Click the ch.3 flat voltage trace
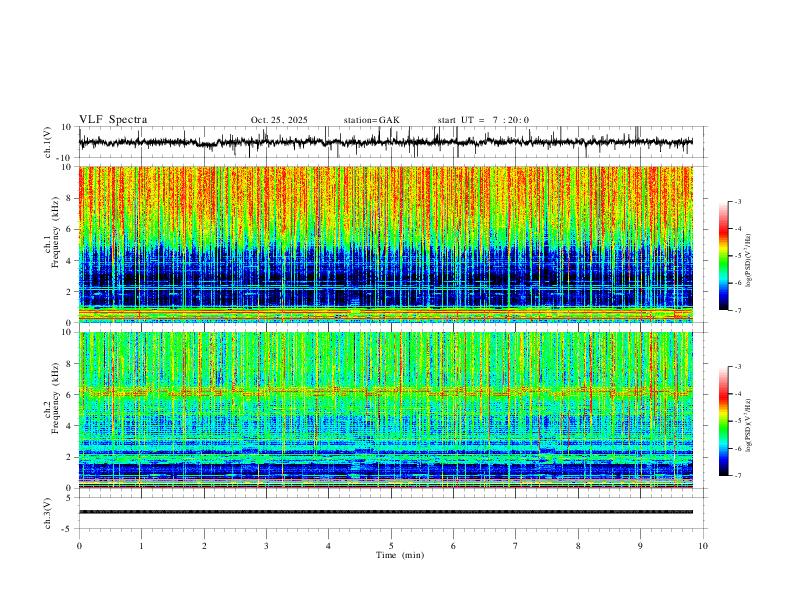The width and height of the screenshot is (792, 612). (386, 512)
